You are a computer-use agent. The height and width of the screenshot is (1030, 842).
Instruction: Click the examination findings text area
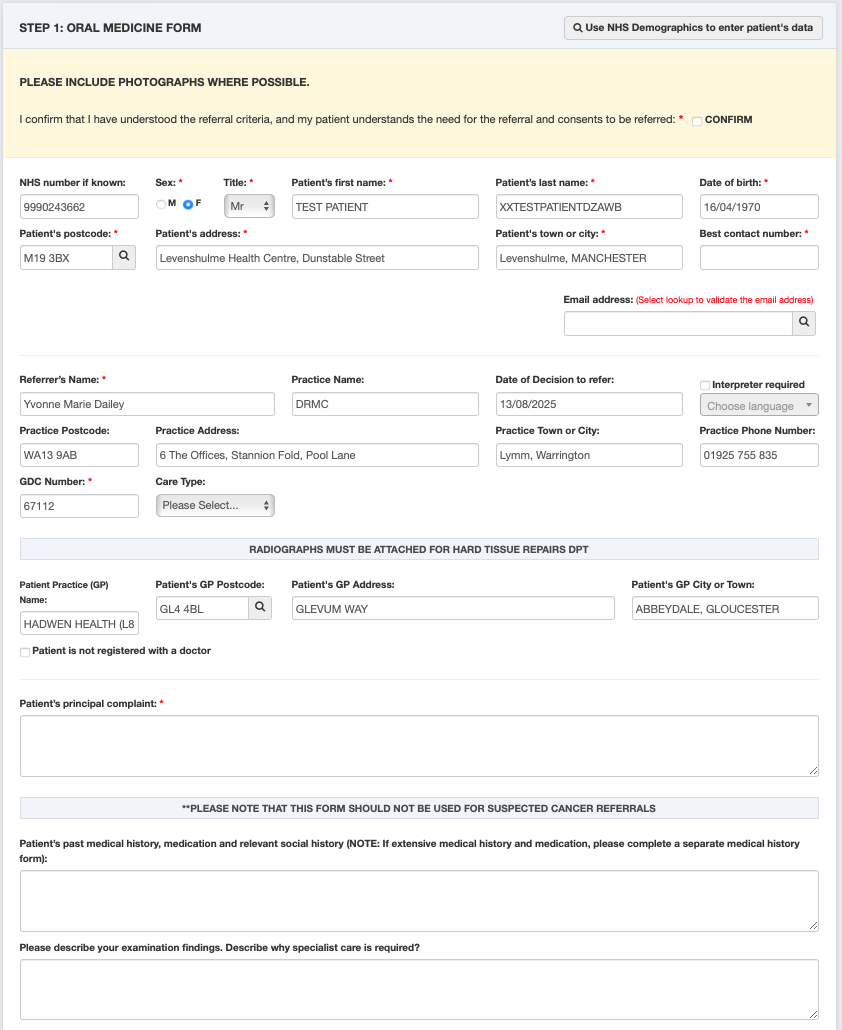tap(419, 989)
